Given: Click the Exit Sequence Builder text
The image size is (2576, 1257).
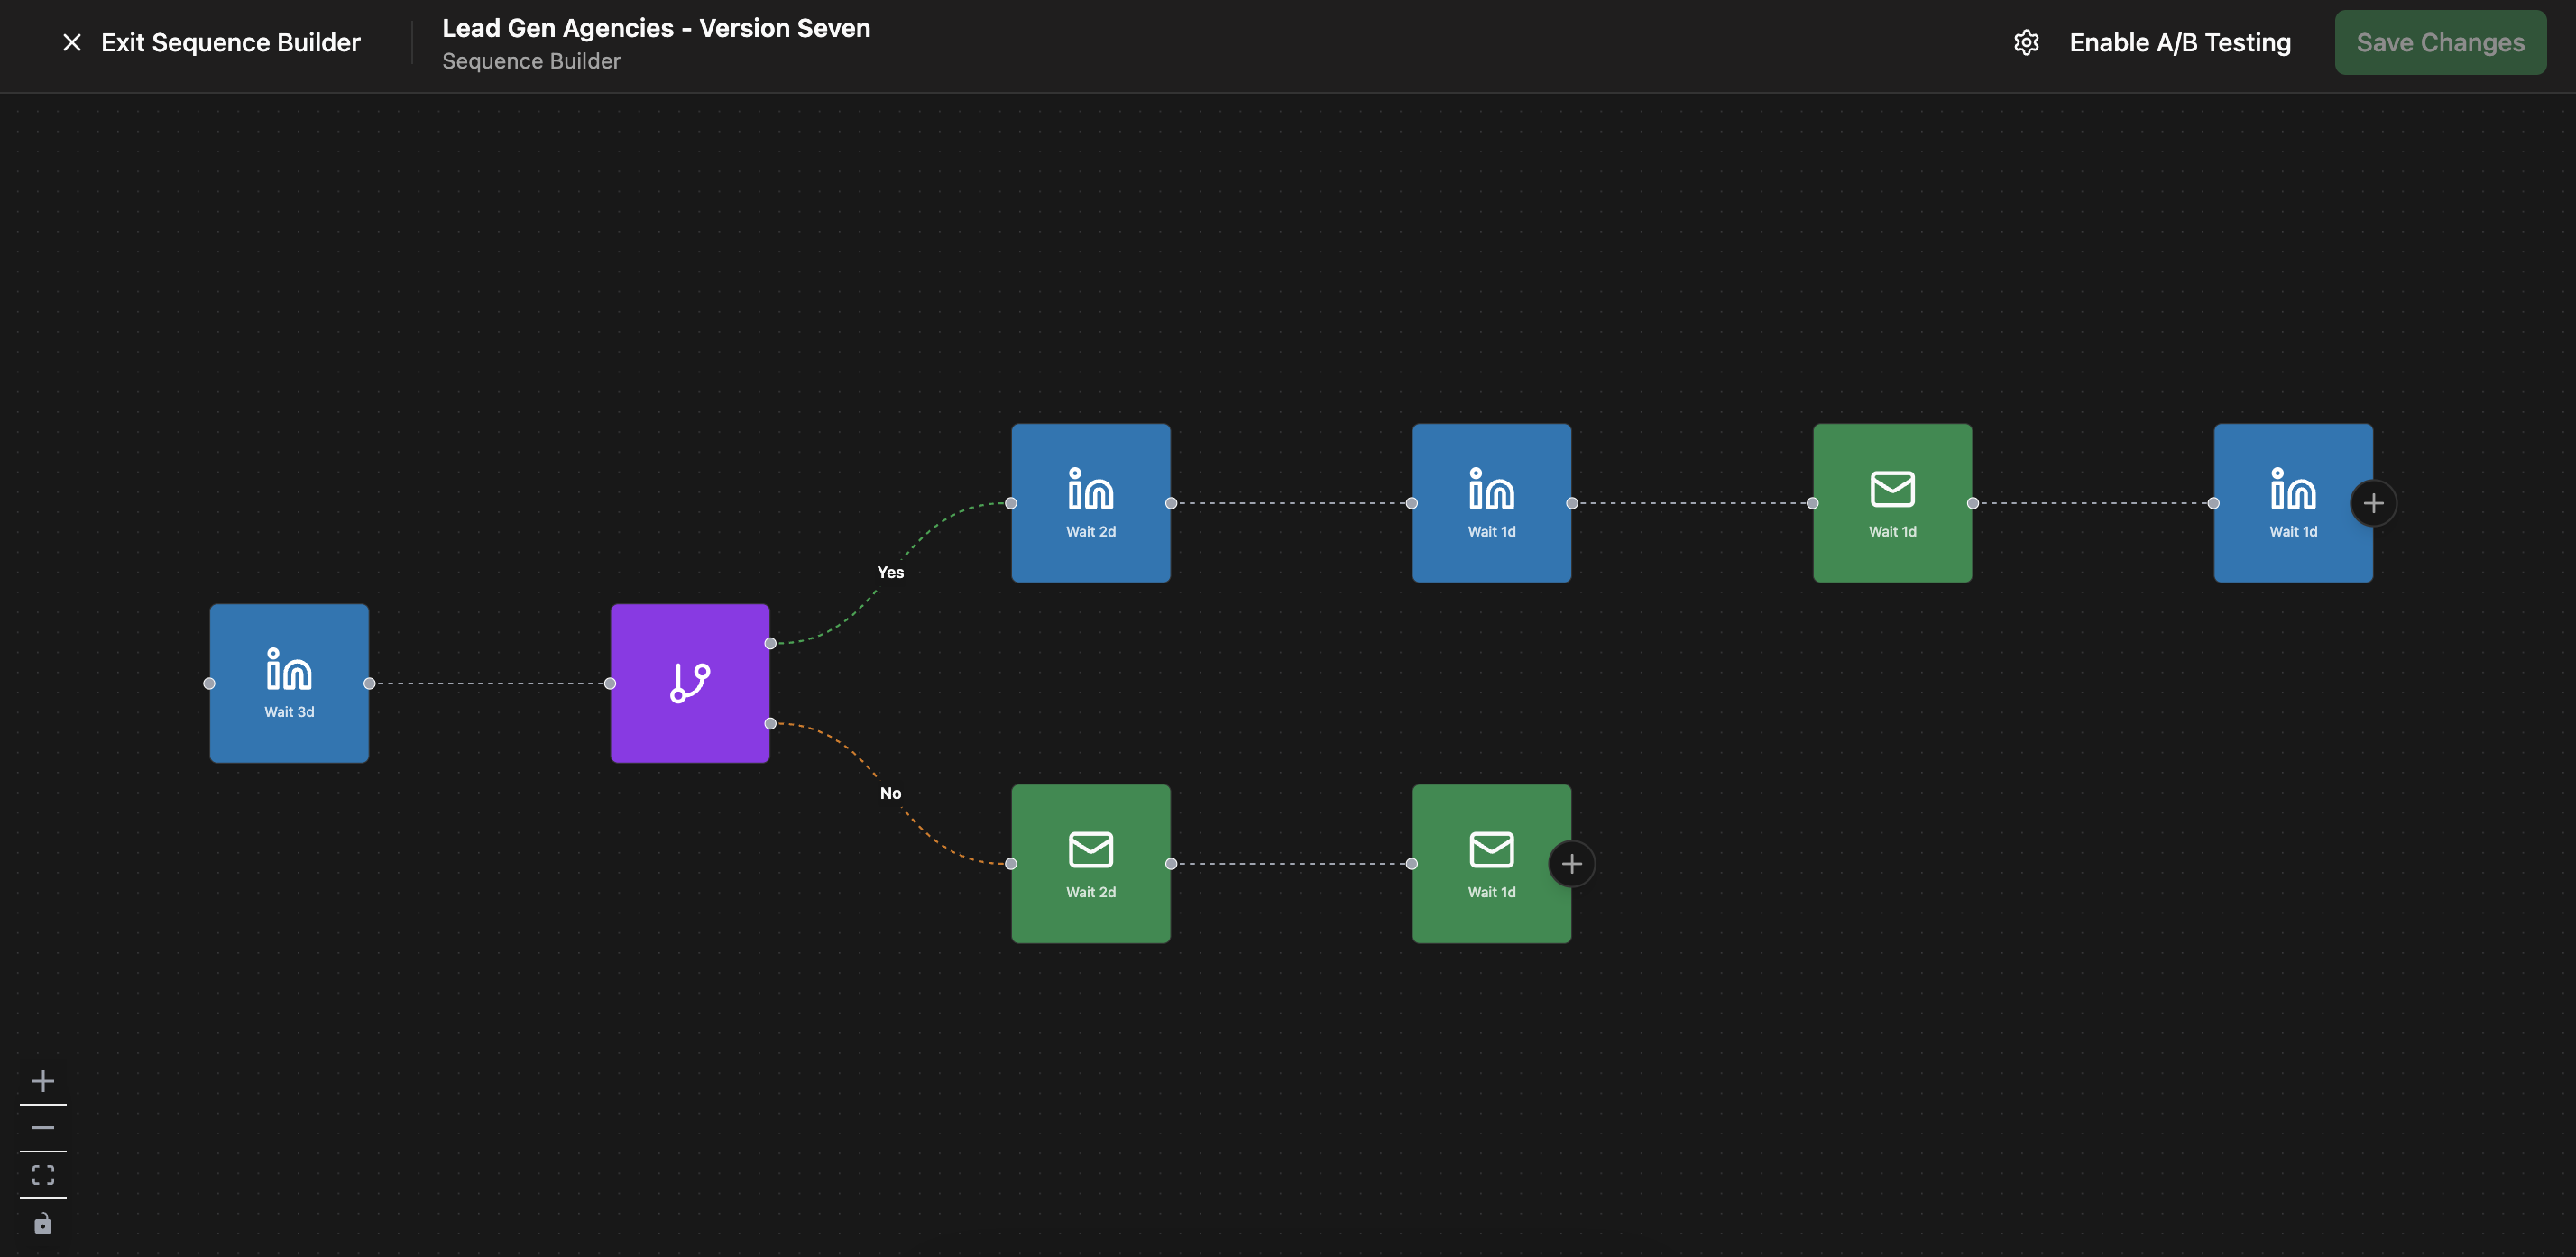Looking at the screenshot, I should coord(230,43).
